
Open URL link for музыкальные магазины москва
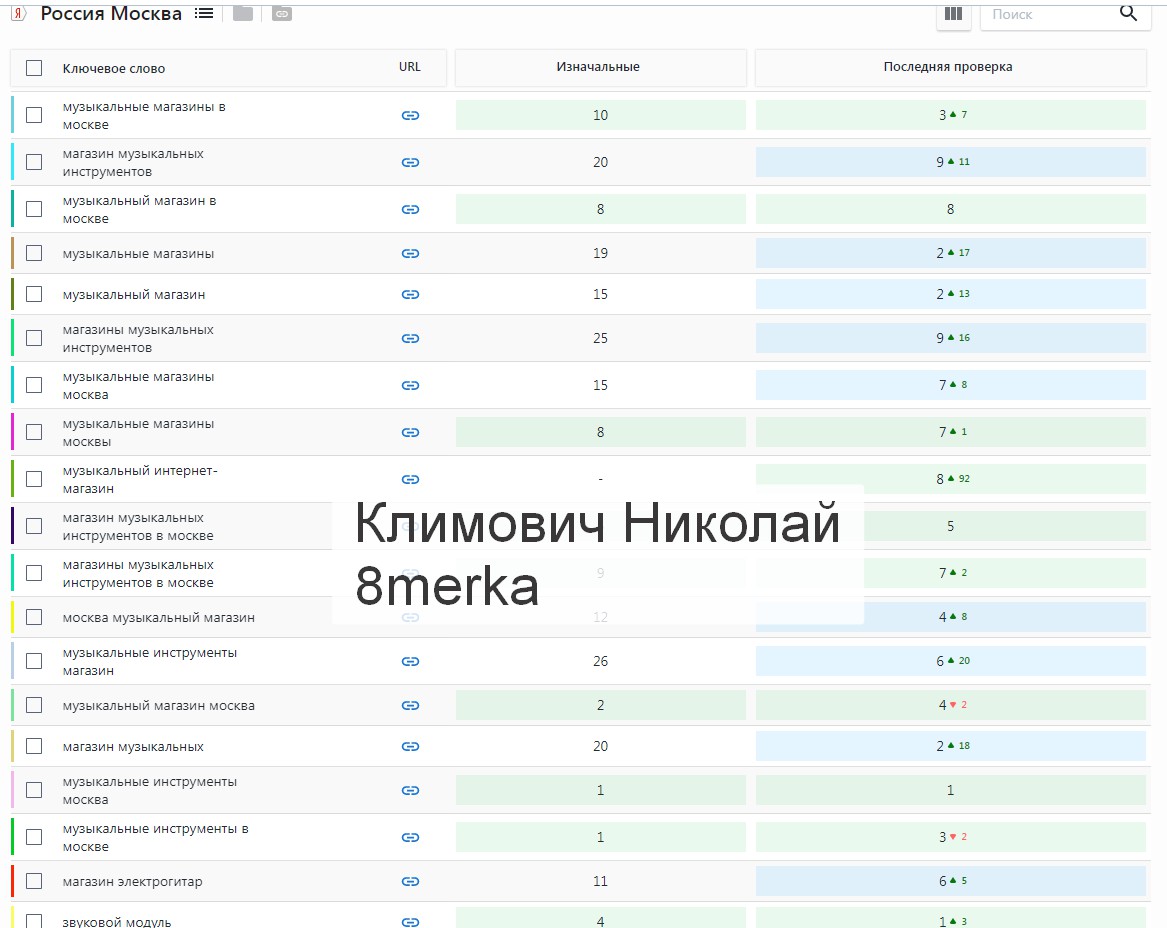click(410, 385)
